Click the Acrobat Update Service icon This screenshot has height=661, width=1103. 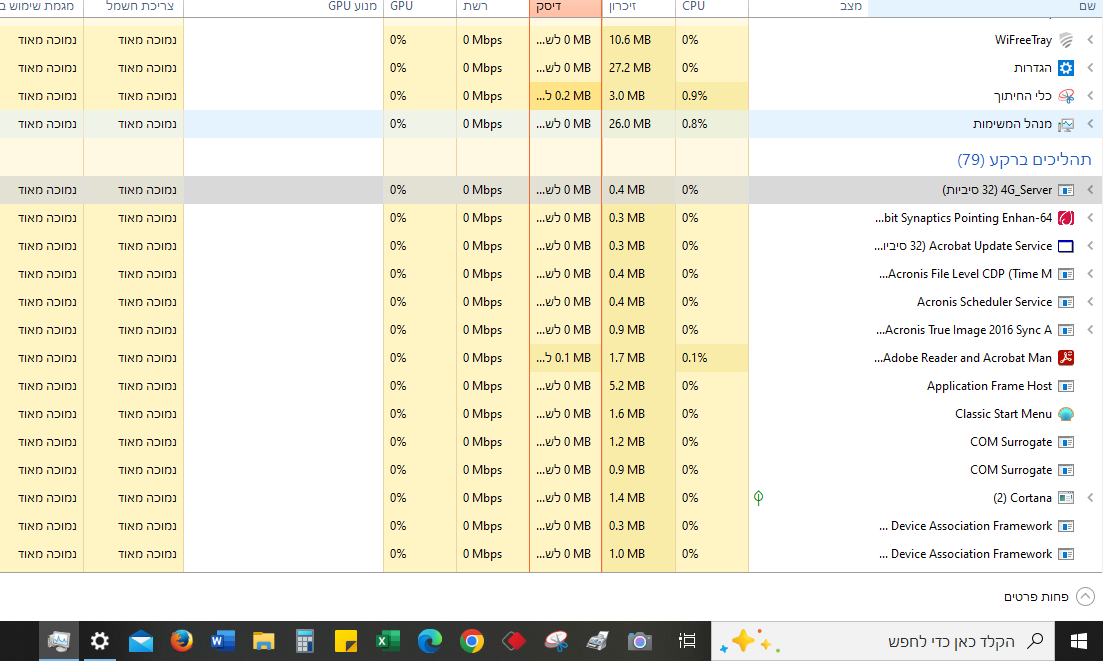click(1066, 246)
